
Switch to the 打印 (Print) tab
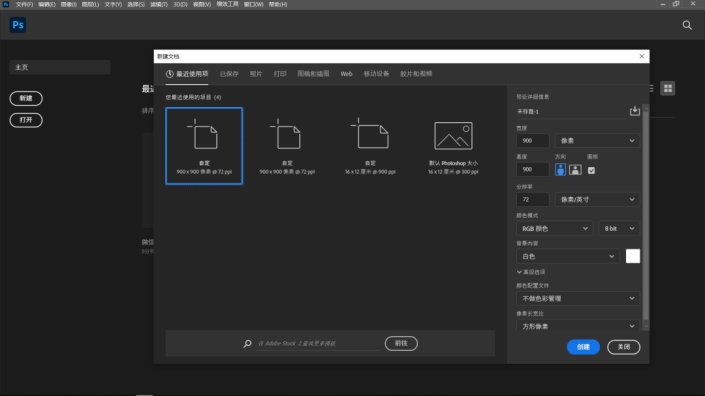[x=280, y=74]
